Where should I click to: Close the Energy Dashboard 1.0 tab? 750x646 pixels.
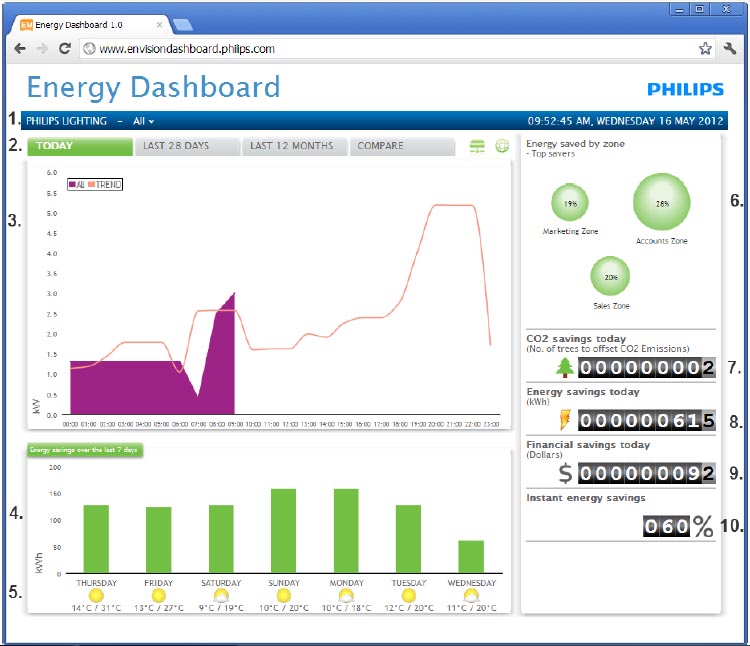(x=159, y=24)
